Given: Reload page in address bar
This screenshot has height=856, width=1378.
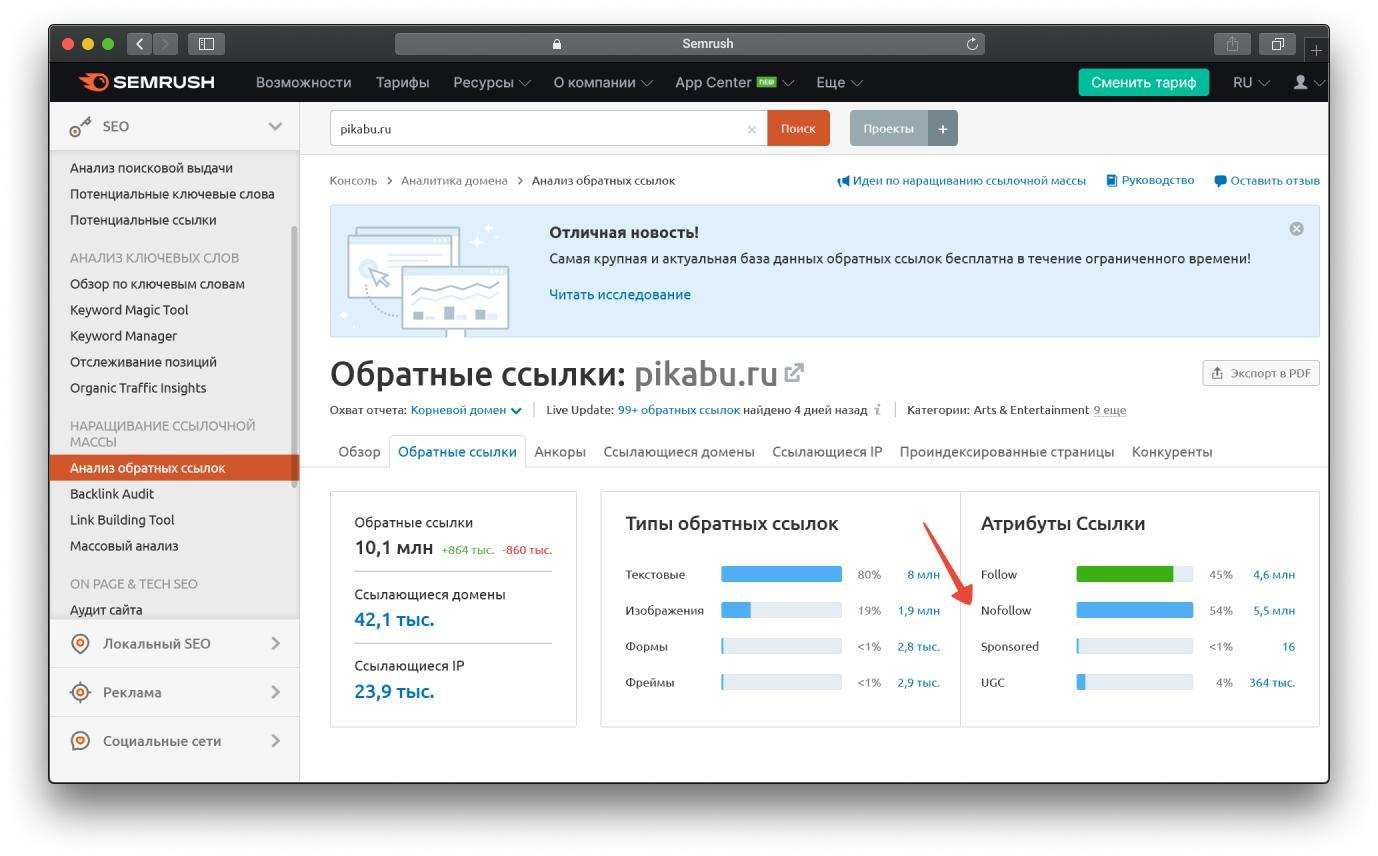Looking at the screenshot, I should pos(972,44).
